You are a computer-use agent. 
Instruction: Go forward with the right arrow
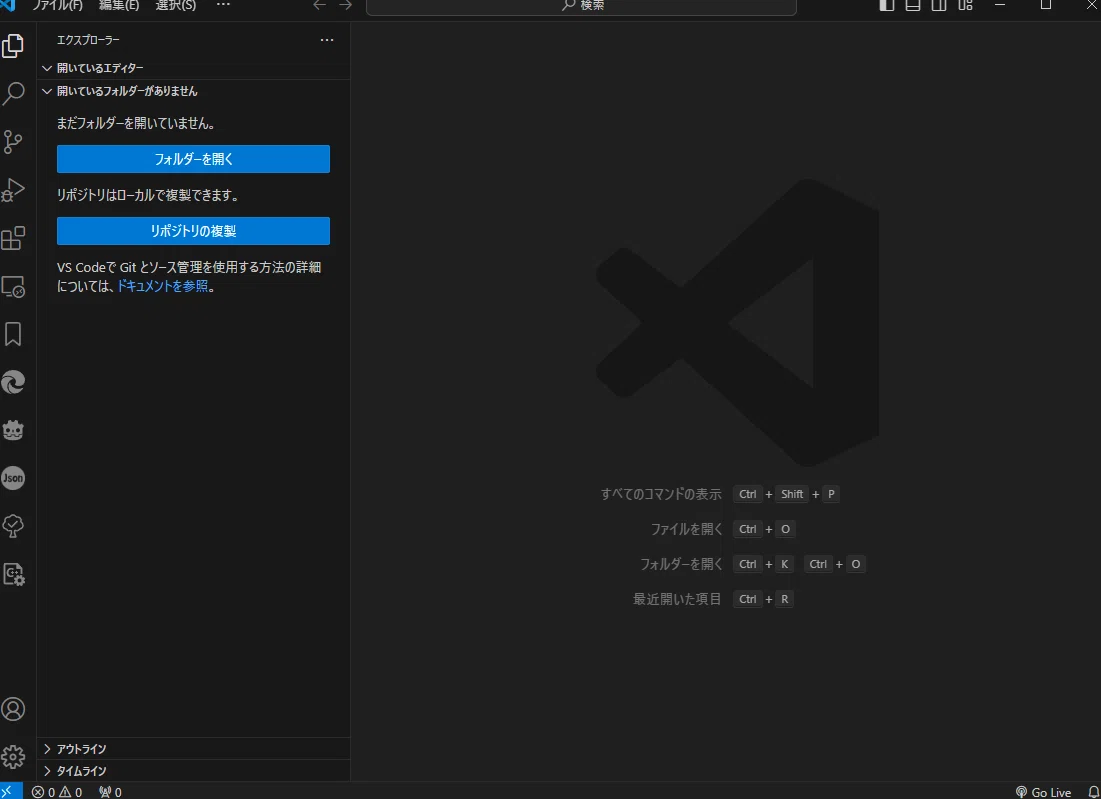coord(345,5)
